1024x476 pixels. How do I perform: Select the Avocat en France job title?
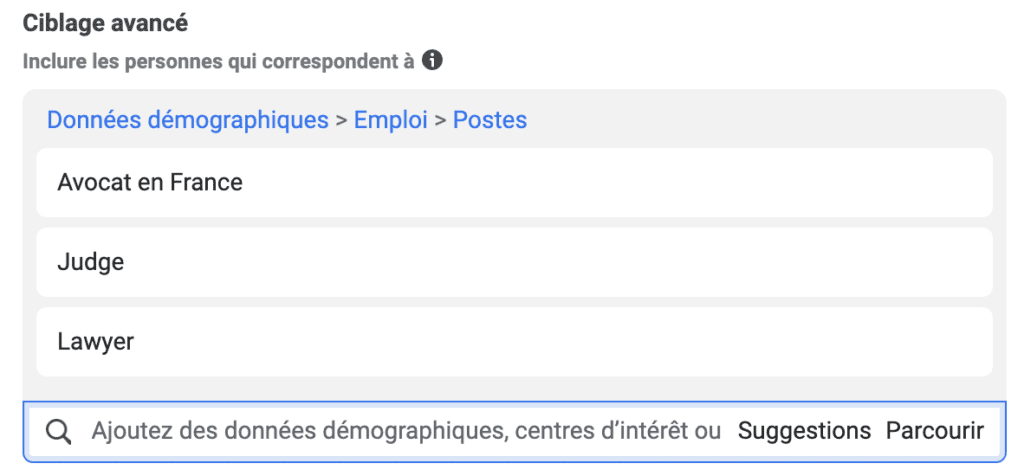click(x=150, y=183)
